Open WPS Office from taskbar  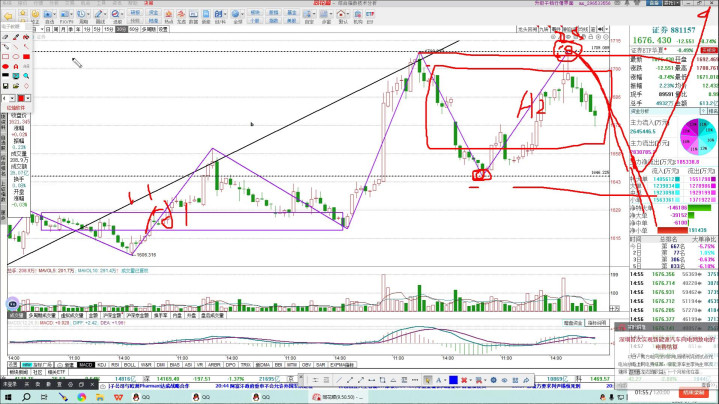(118, 397)
